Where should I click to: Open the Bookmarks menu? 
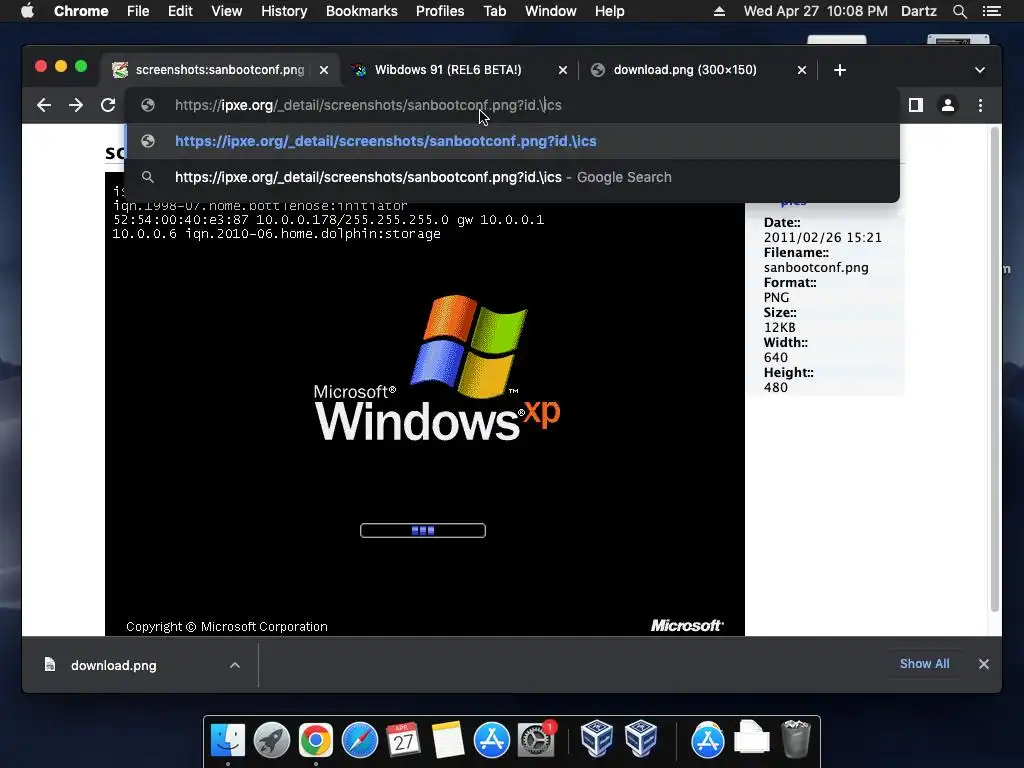(362, 11)
